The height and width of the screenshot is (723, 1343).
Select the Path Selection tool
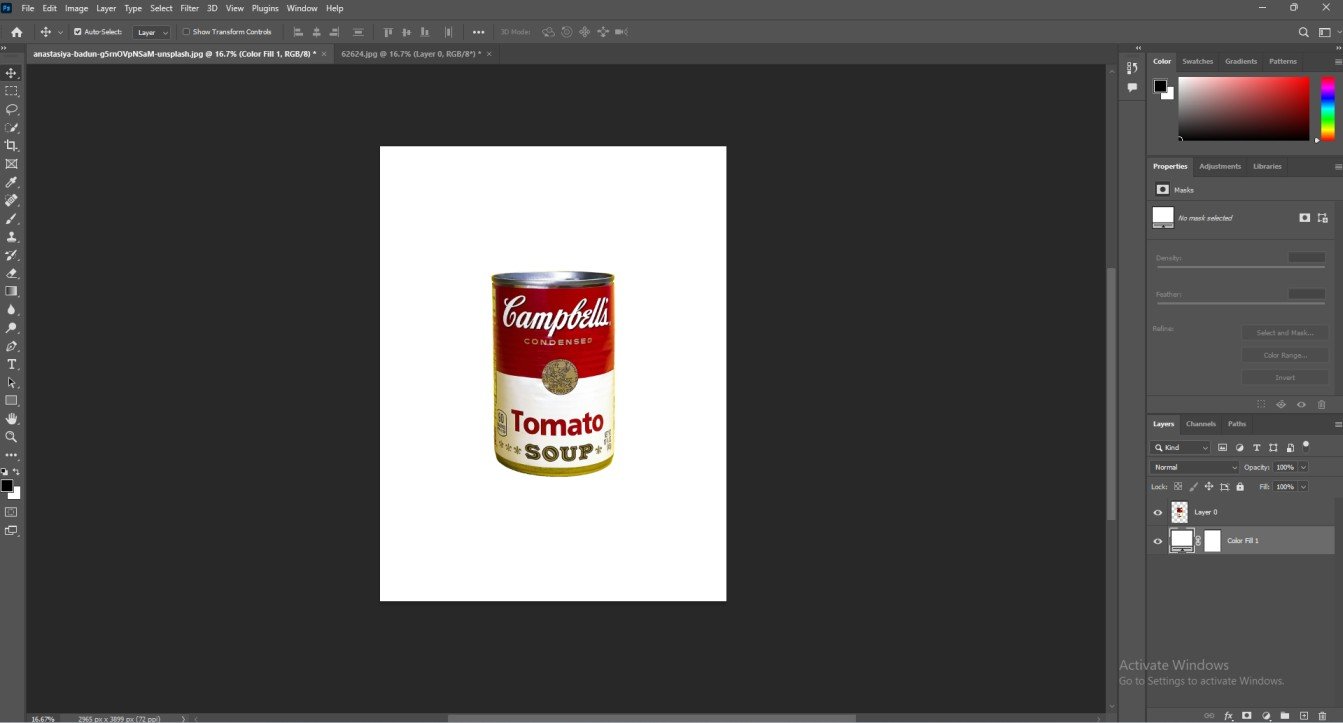(12, 383)
